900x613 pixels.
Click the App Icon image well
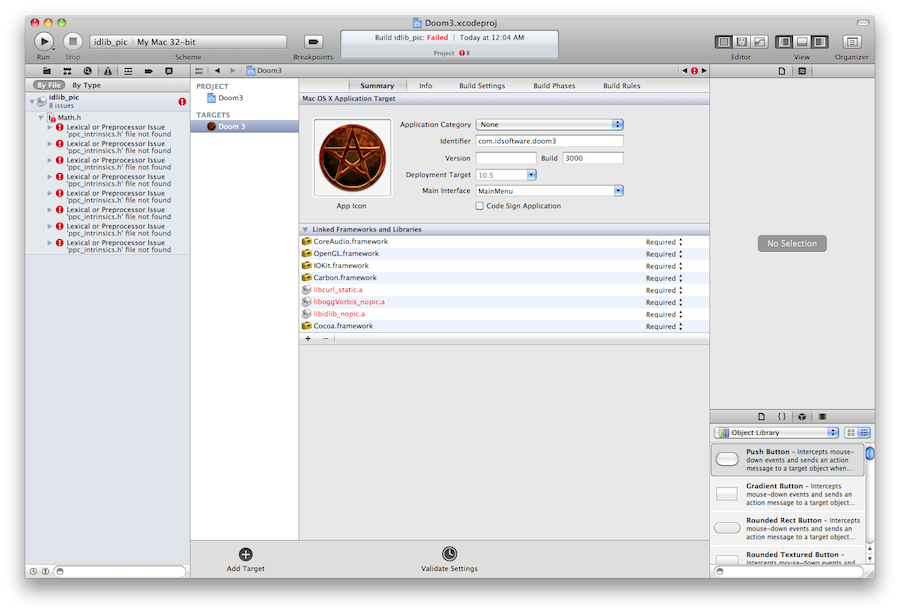[x=352, y=158]
